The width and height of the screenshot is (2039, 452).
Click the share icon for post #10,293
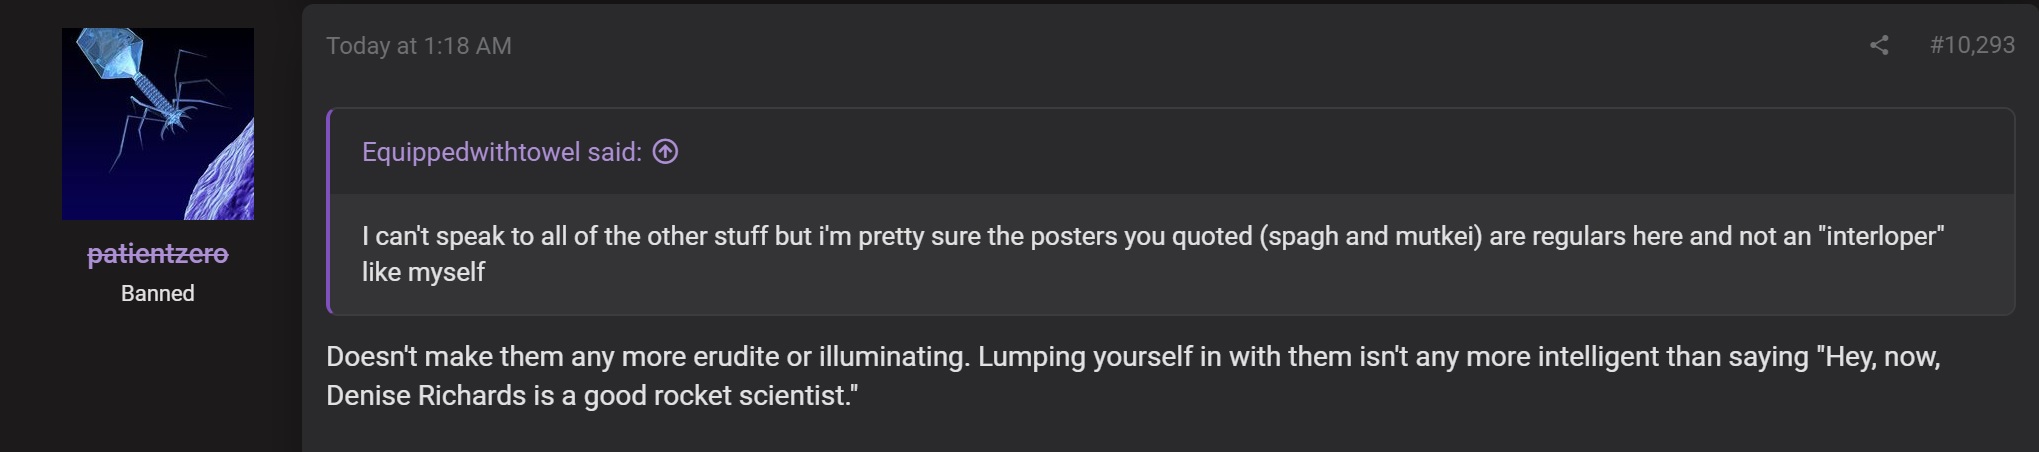(x=1879, y=45)
